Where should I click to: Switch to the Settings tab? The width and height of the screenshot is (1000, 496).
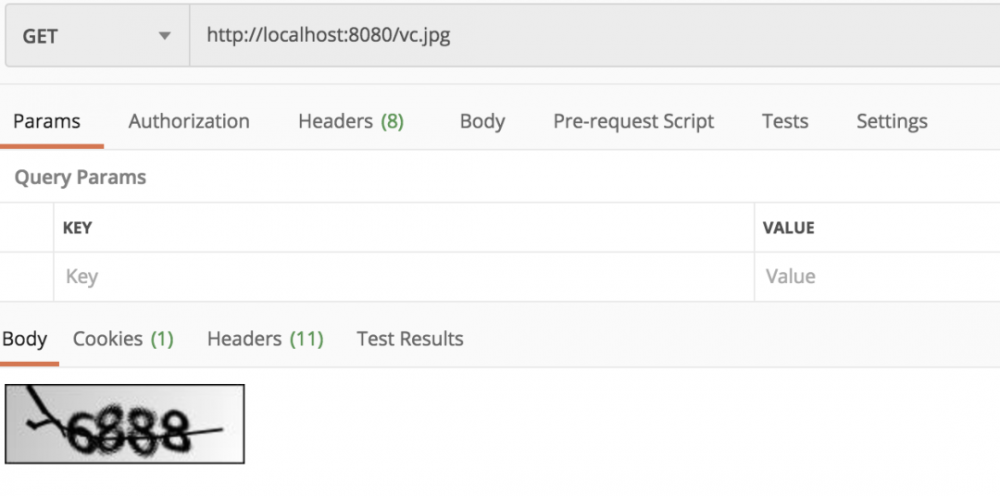point(891,122)
